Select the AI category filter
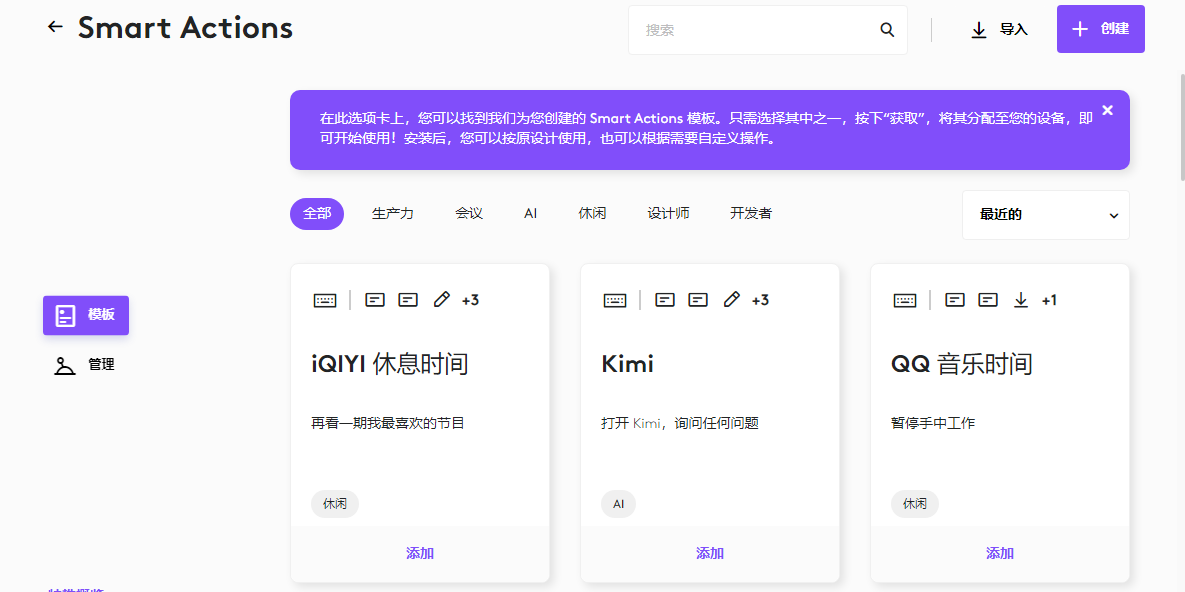Image resolution: width=1185 pixels, height=592 pixels. [x=530, y=213]
